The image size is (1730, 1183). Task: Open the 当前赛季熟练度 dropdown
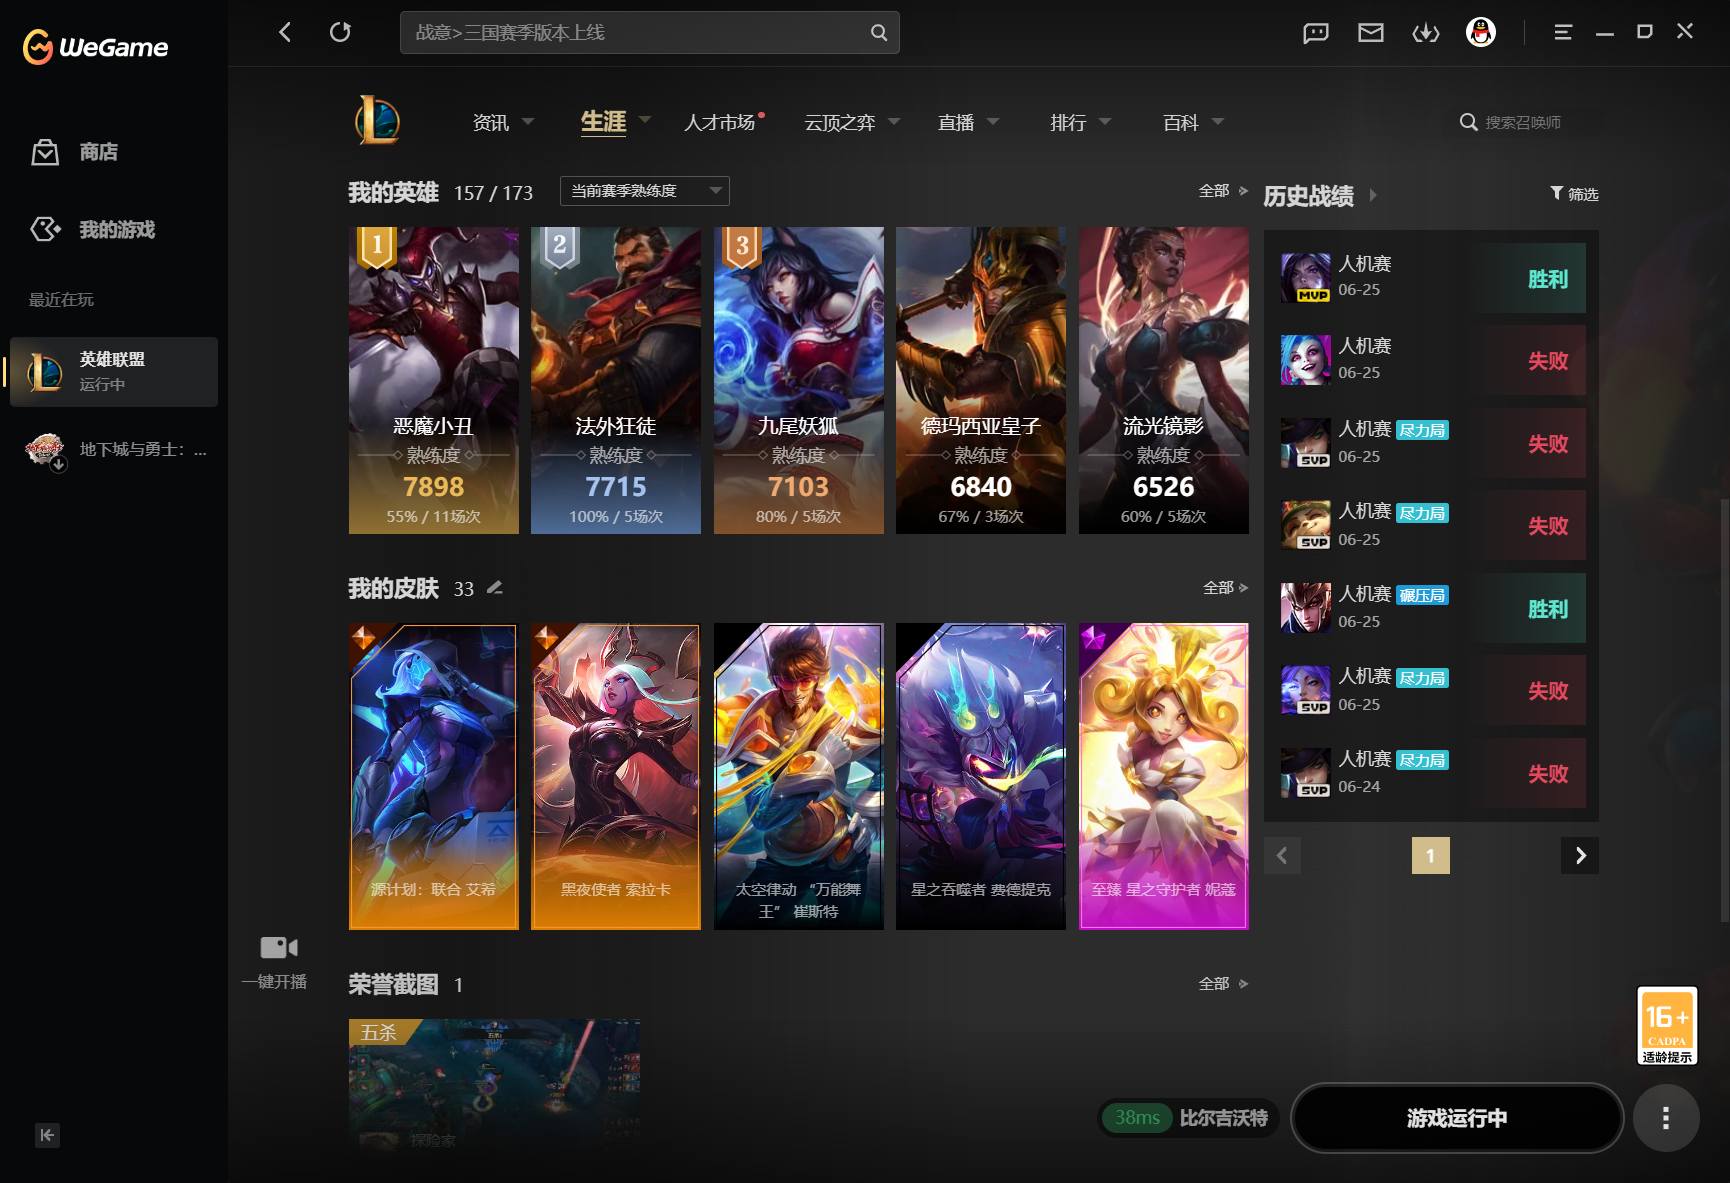[x=644, y=191]
